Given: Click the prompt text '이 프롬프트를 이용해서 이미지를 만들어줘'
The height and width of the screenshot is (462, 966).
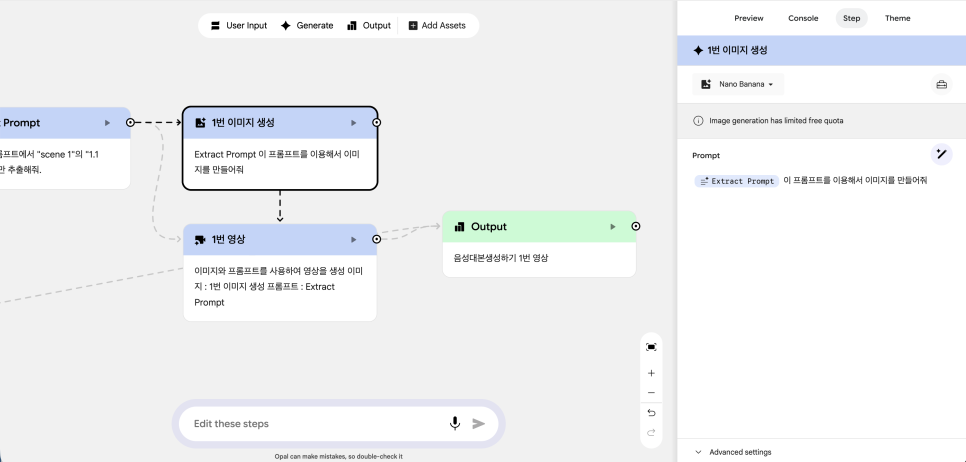Looking at the screenshot, I should point(854,180).
